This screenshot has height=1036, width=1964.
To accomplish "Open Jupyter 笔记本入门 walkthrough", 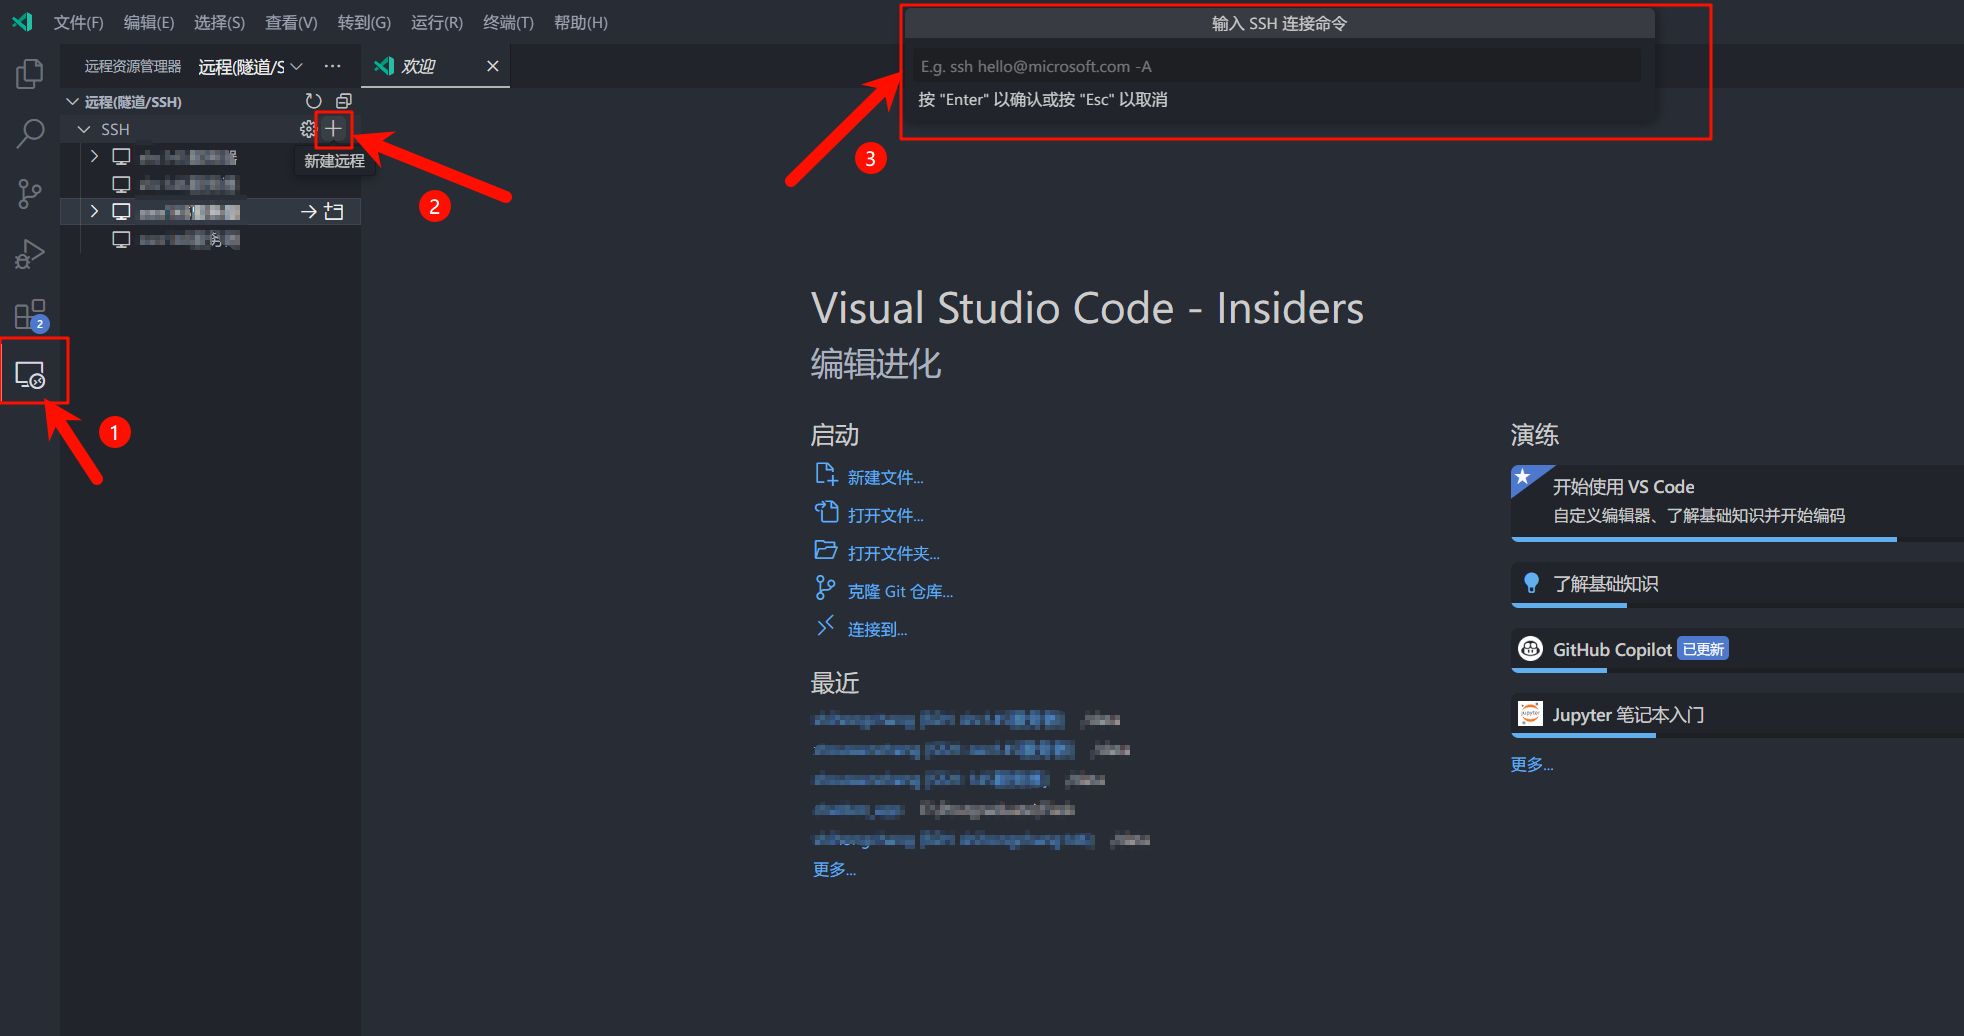I will point(1737,715).
